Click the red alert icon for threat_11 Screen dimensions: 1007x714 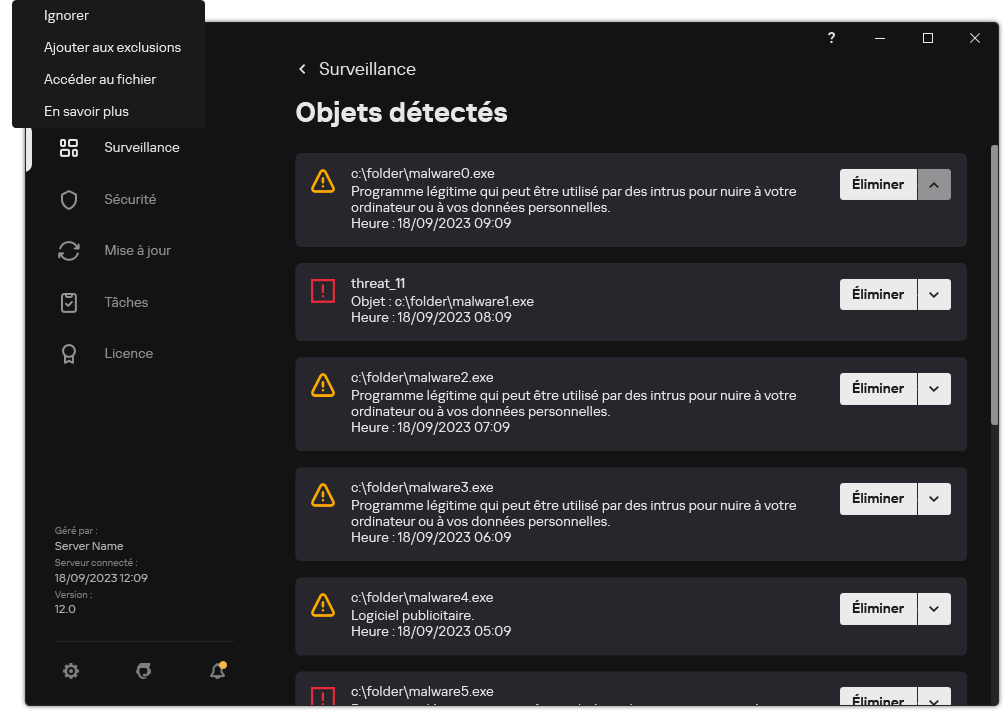(322, 291)
